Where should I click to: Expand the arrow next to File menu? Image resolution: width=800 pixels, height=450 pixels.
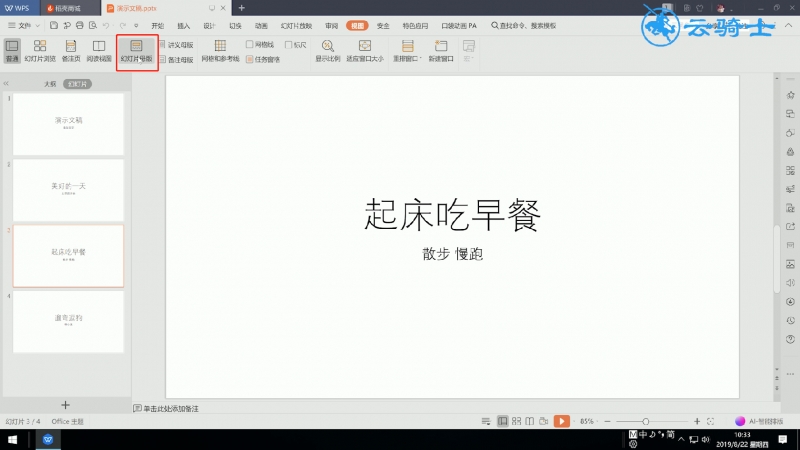[x=37, y=26]
